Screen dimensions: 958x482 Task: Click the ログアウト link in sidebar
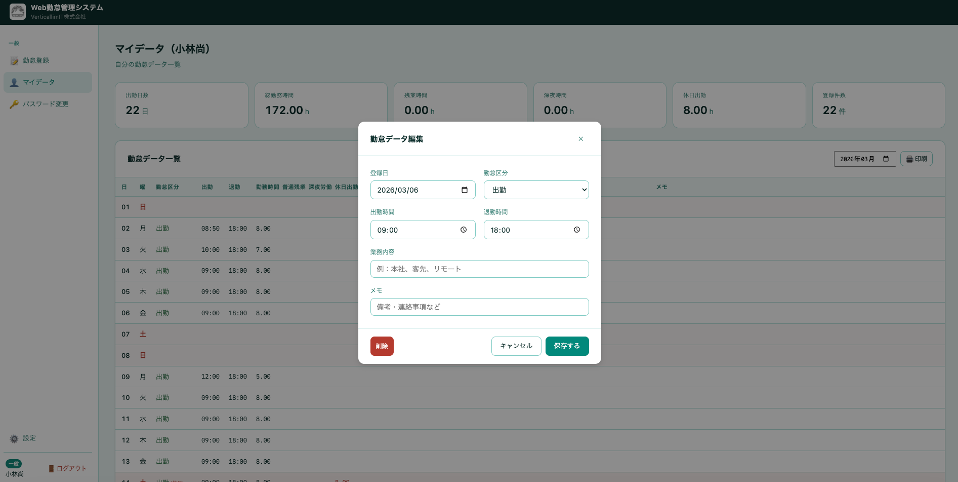coord(68,468)
